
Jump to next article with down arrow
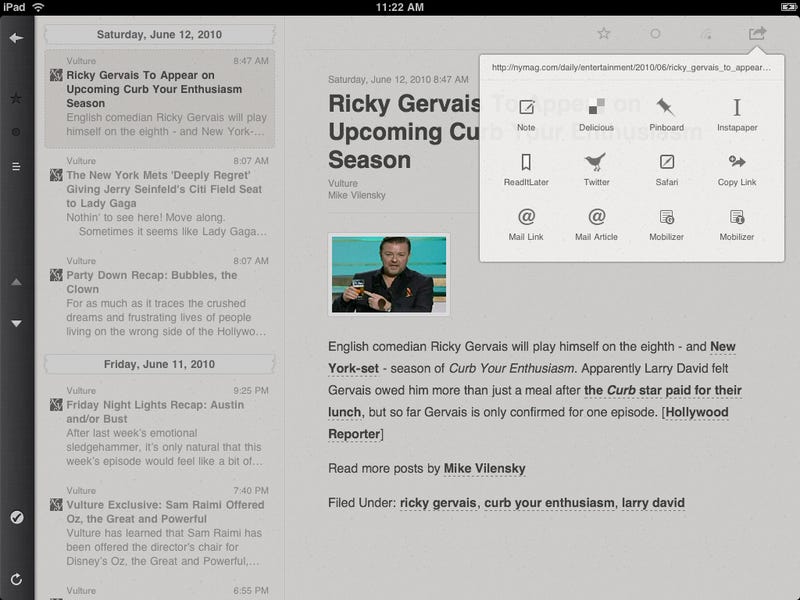(16, 323)
